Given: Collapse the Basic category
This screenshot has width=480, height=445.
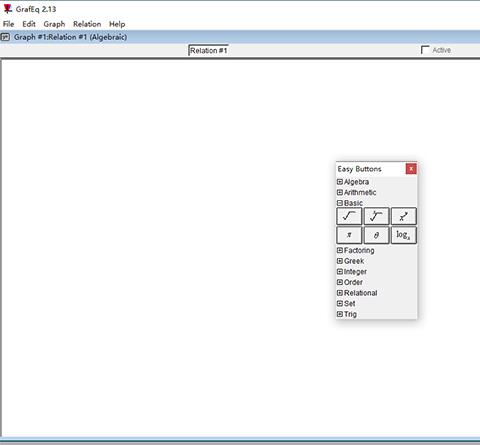Looking at the screenshot, I should pyautogui.click(x=340, y=203).
